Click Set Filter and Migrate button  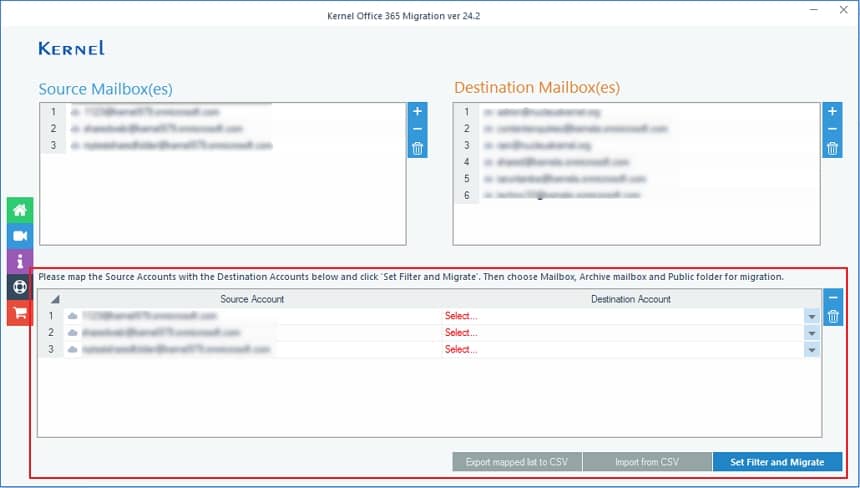pos(777,462)
